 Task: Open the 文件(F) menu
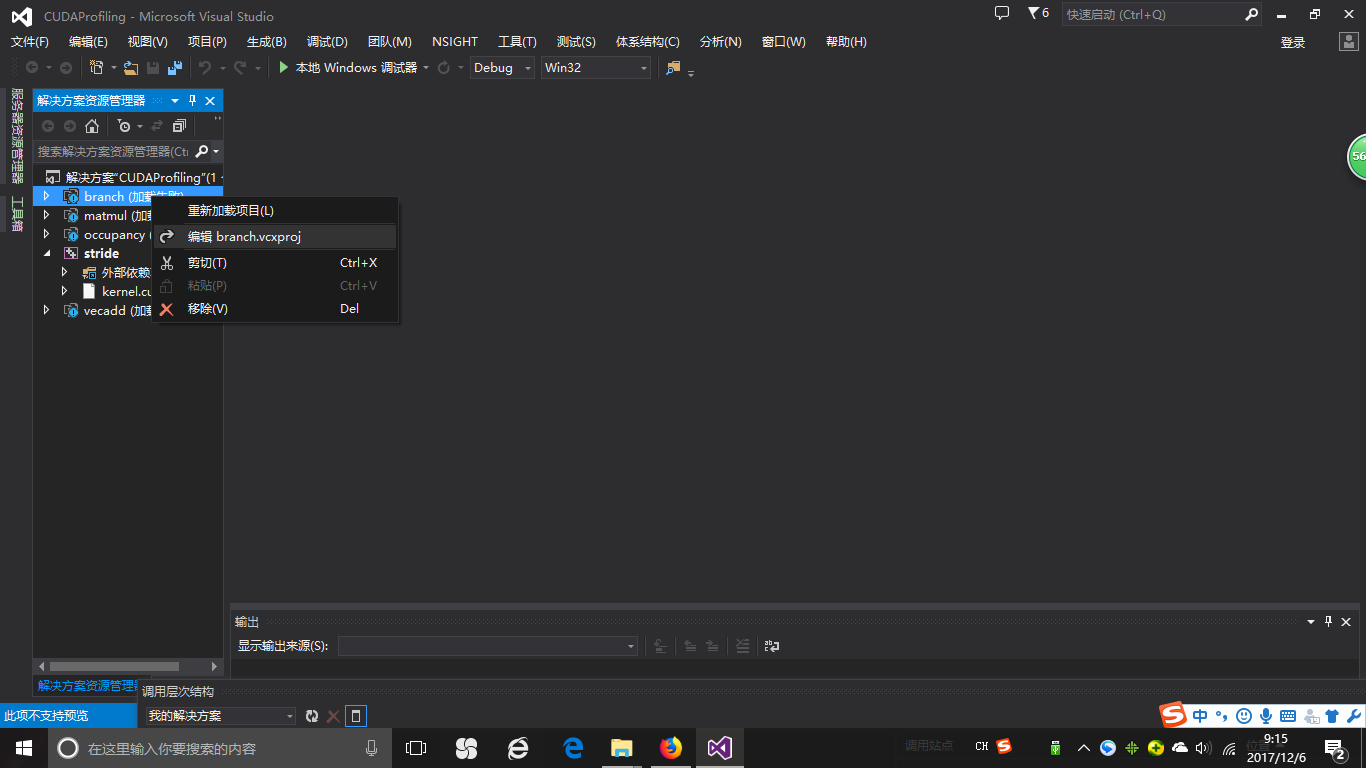(30, 42)
